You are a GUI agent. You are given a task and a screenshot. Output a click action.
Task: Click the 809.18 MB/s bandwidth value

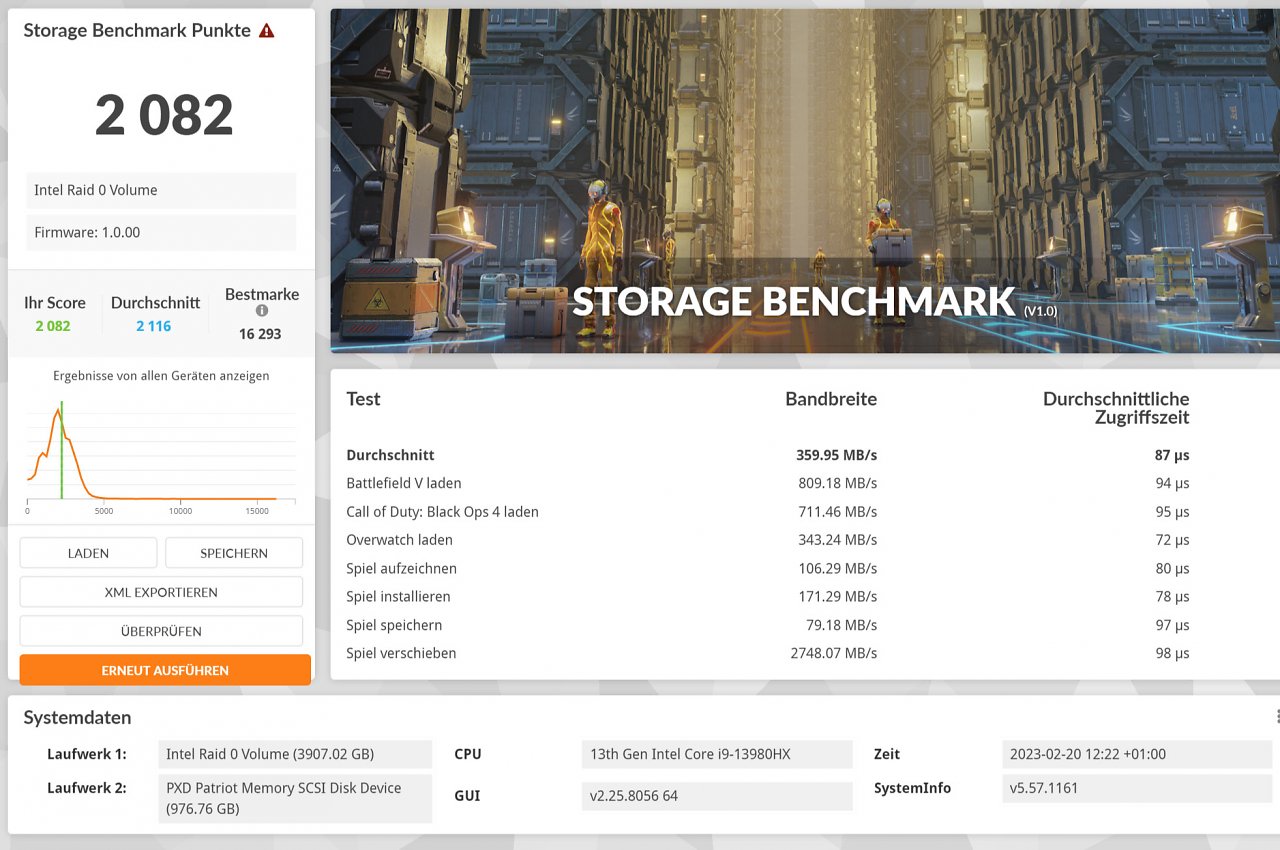coord(837,483)
